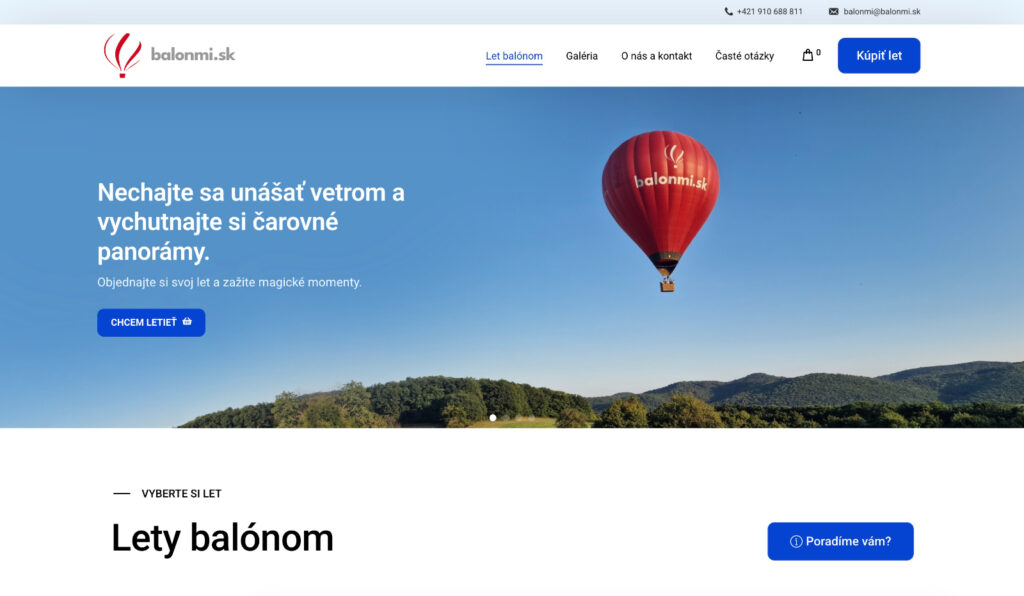This screenshot has height=596, width=1024.
Task: Go to O nás a kontakt page
Action: pyautogui.click(x=656, y=56)
